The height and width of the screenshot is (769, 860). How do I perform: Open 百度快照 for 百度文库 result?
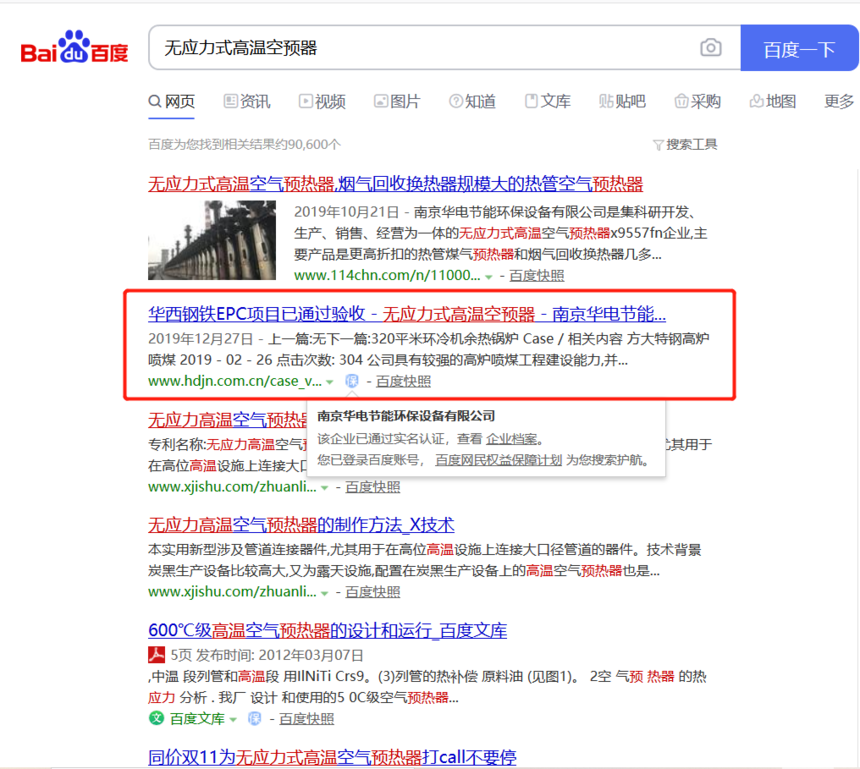click(x=307, y=719)
